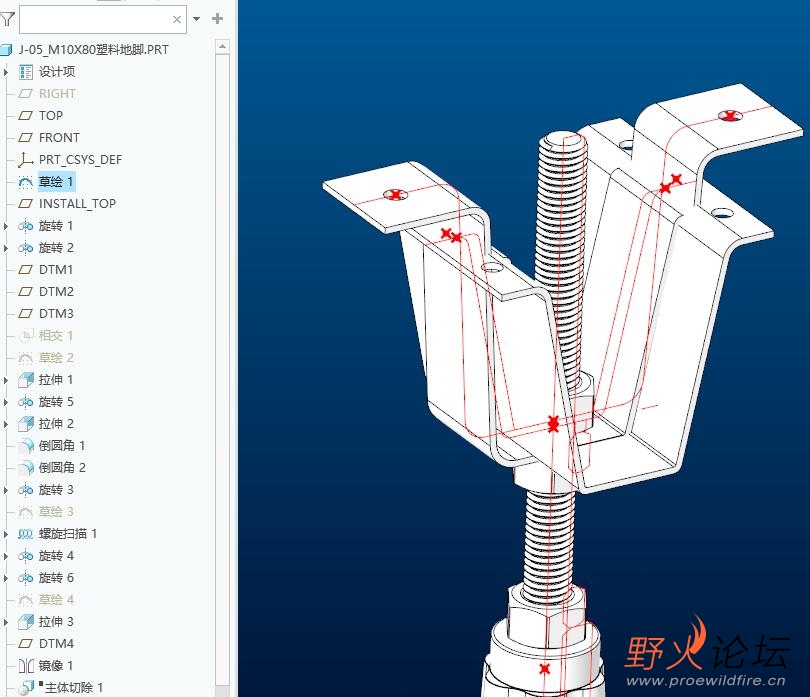The height and width of the screenshot is (697, 810).
Task: Expand the 旋转 6 feature
Action: pos(6,578)
